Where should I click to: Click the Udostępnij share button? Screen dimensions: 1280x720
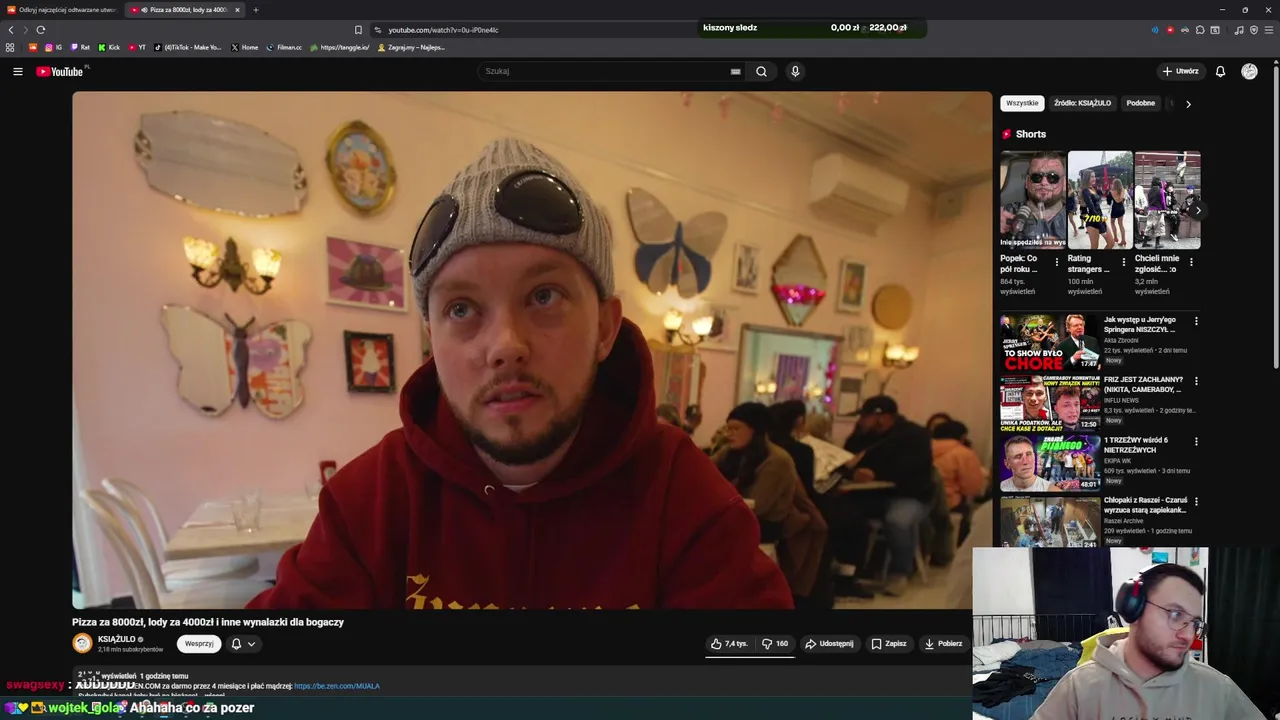(x=829, y=644)
